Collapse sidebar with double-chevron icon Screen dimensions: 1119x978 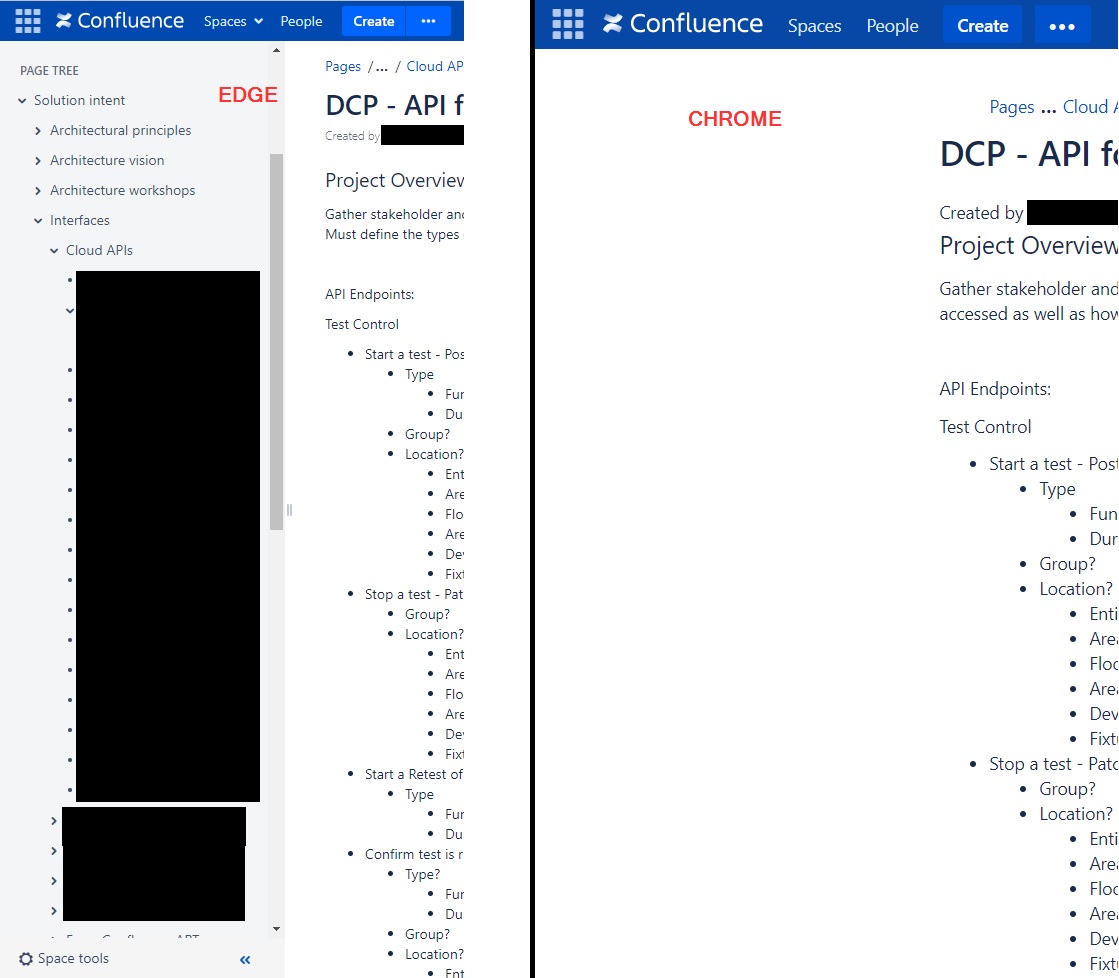(245, 959)
